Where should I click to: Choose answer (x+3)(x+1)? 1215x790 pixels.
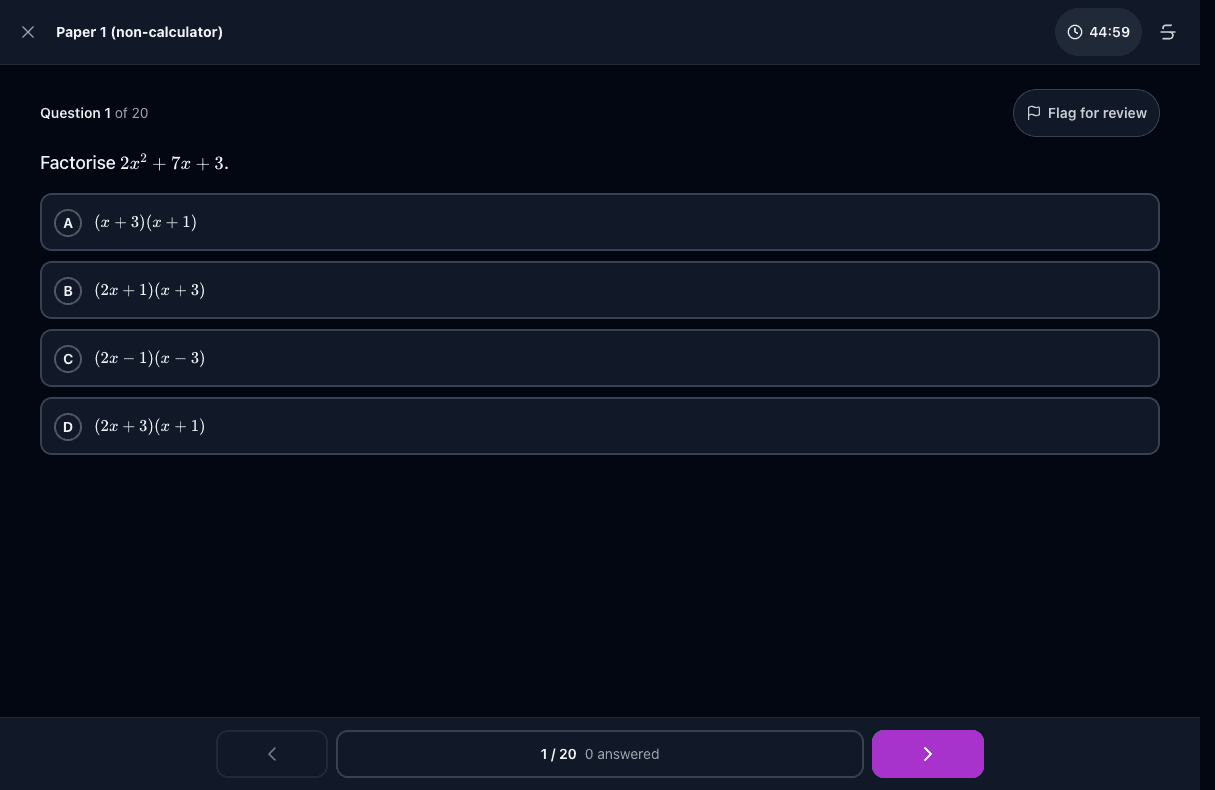click(600, 222)
